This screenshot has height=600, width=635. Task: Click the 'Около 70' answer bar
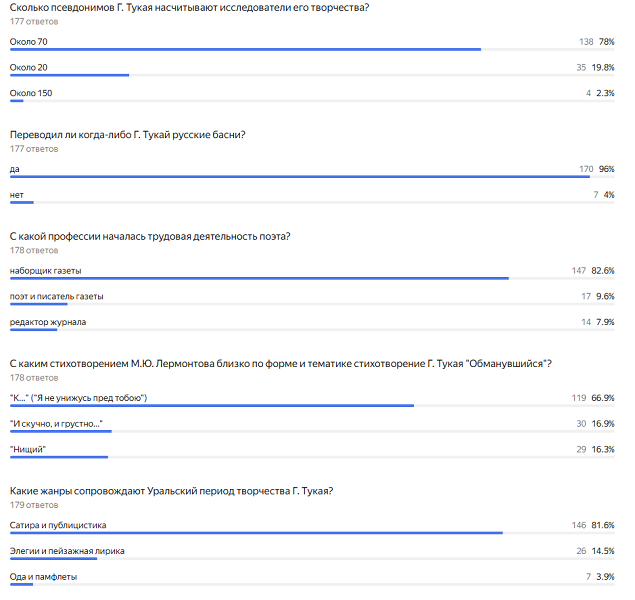(x=245, y=48)
